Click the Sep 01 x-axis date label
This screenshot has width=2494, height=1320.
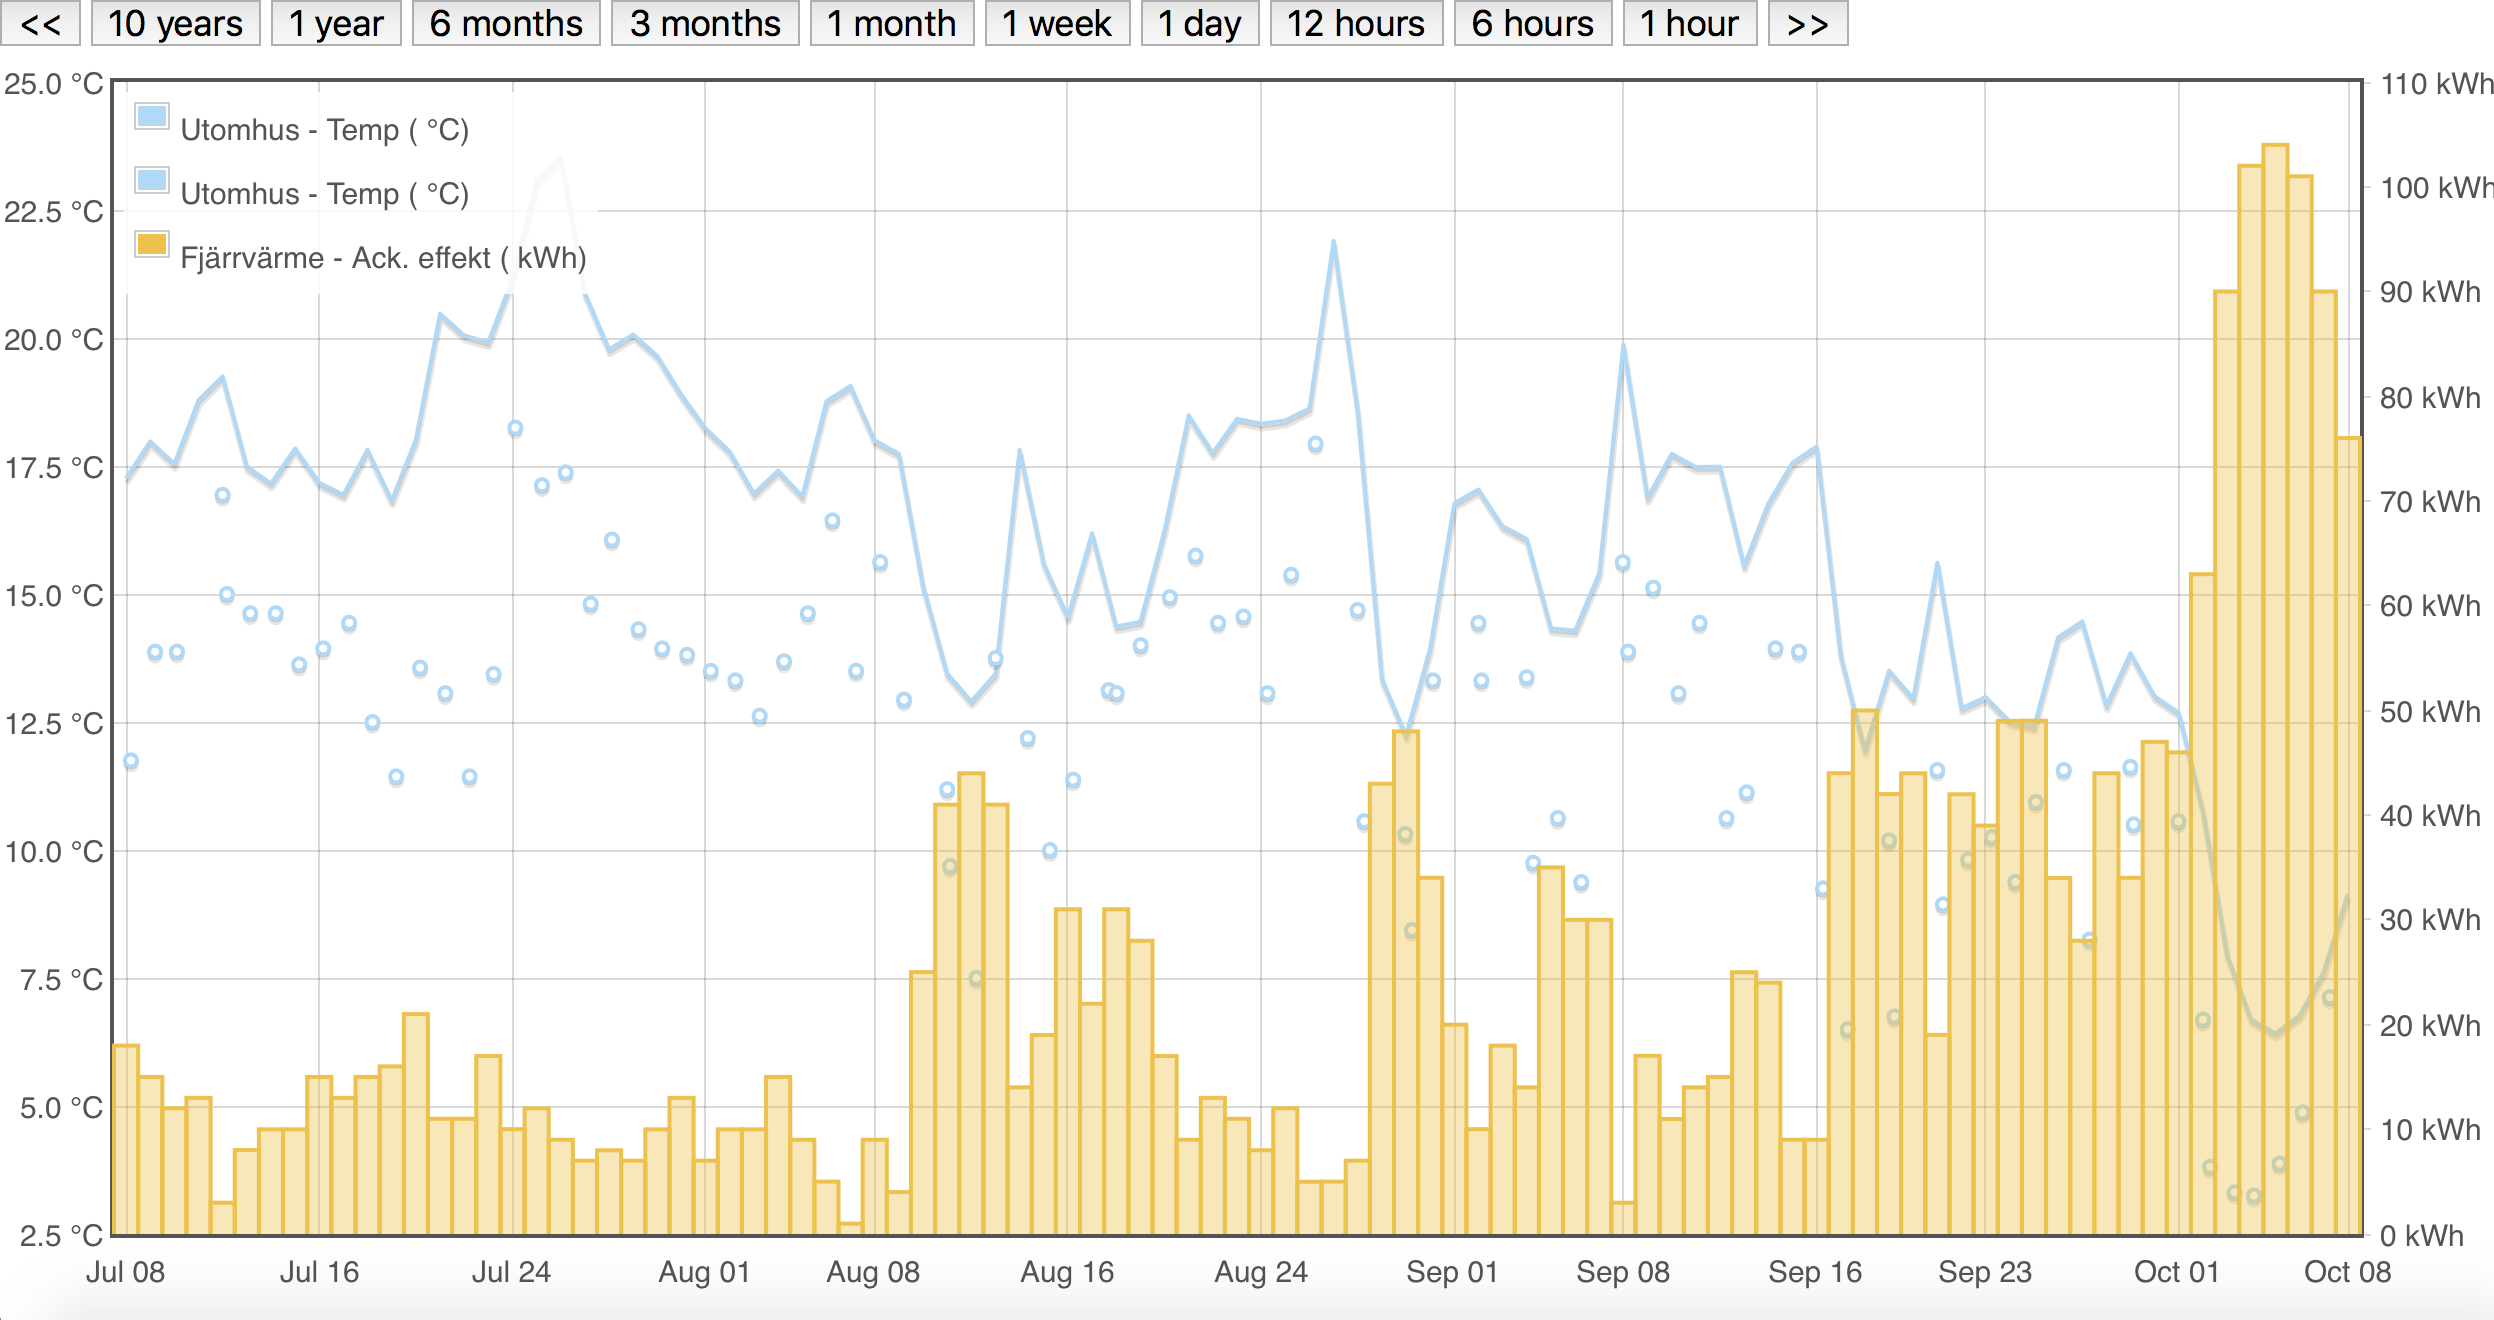(x=1452, y=1272)
